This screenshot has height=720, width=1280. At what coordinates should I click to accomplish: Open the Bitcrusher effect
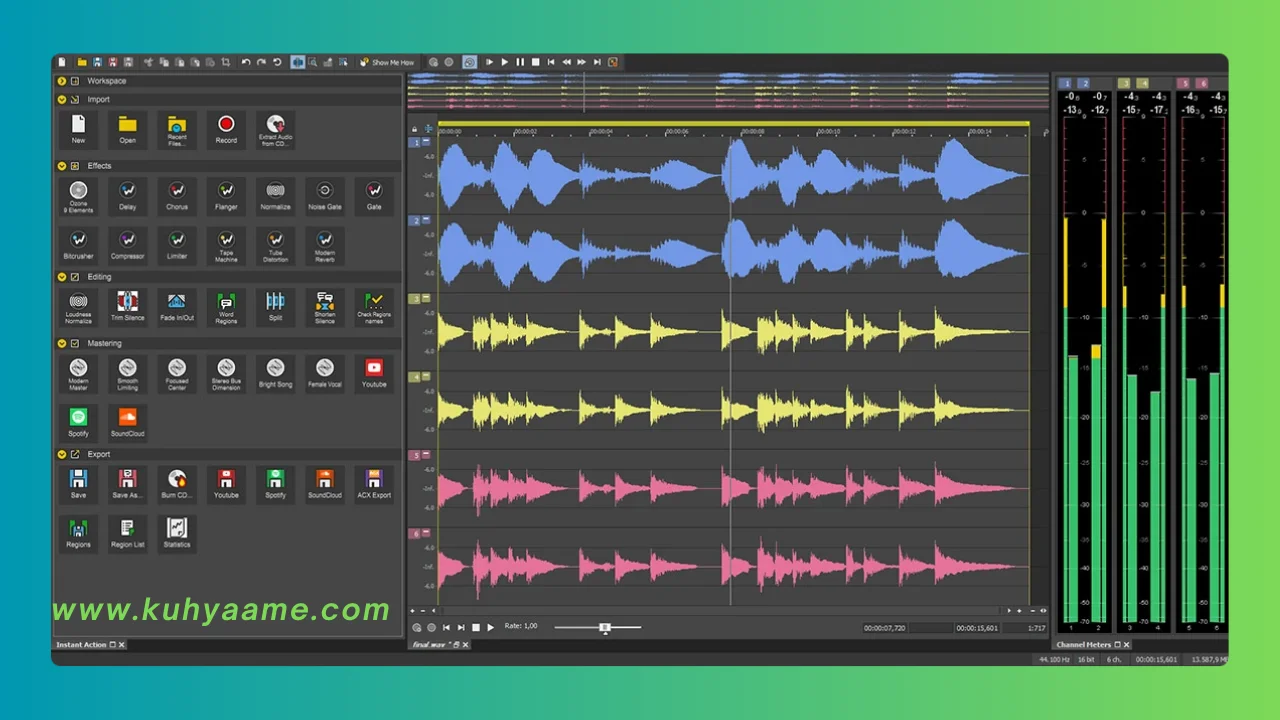[x=78, y=245]
